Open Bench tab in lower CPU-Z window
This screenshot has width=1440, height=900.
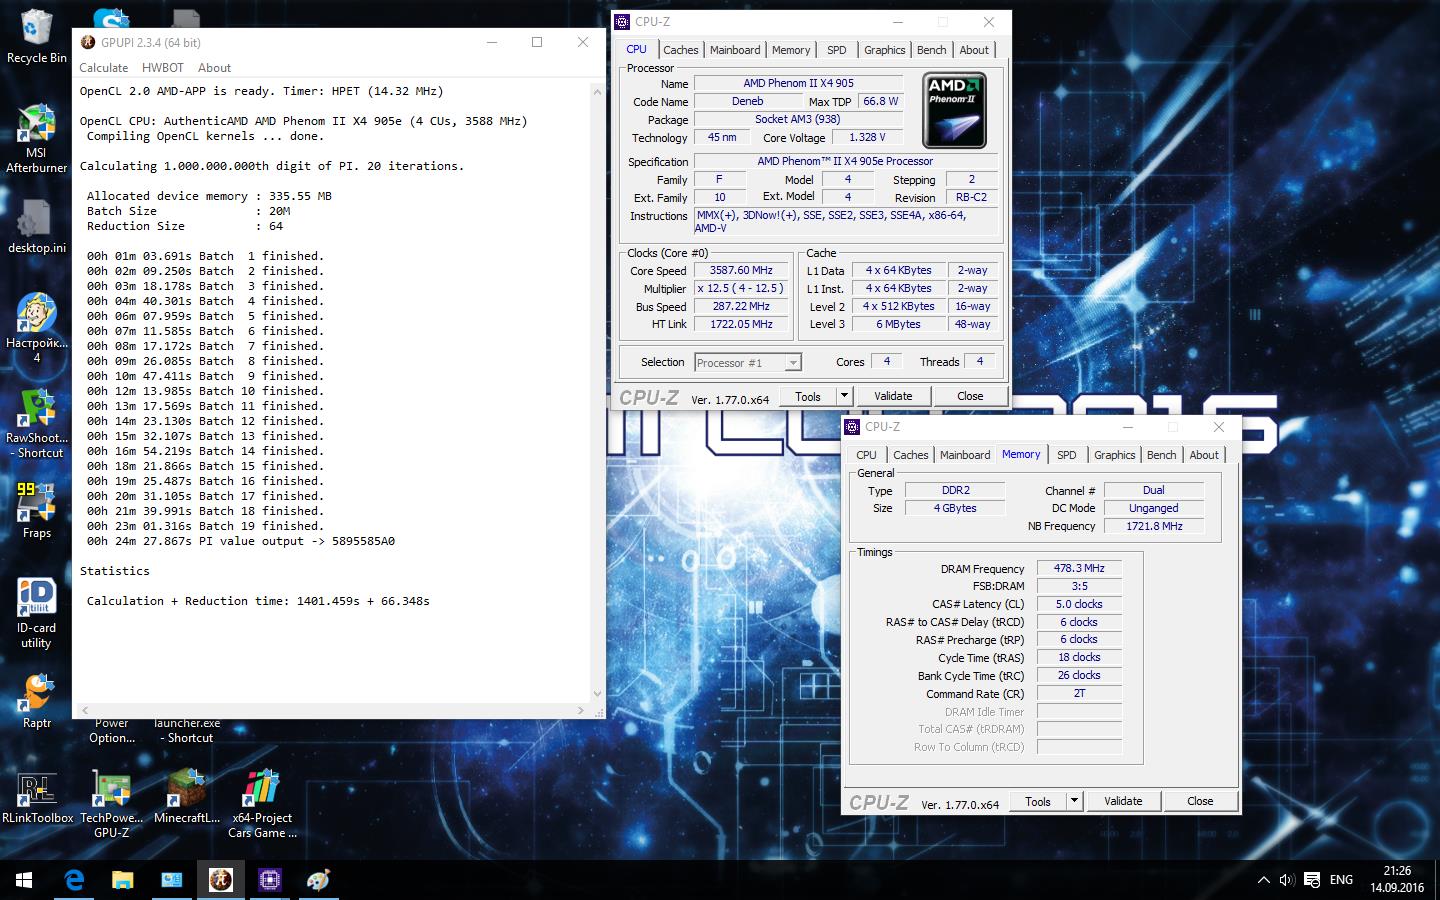coord(1161,455)
